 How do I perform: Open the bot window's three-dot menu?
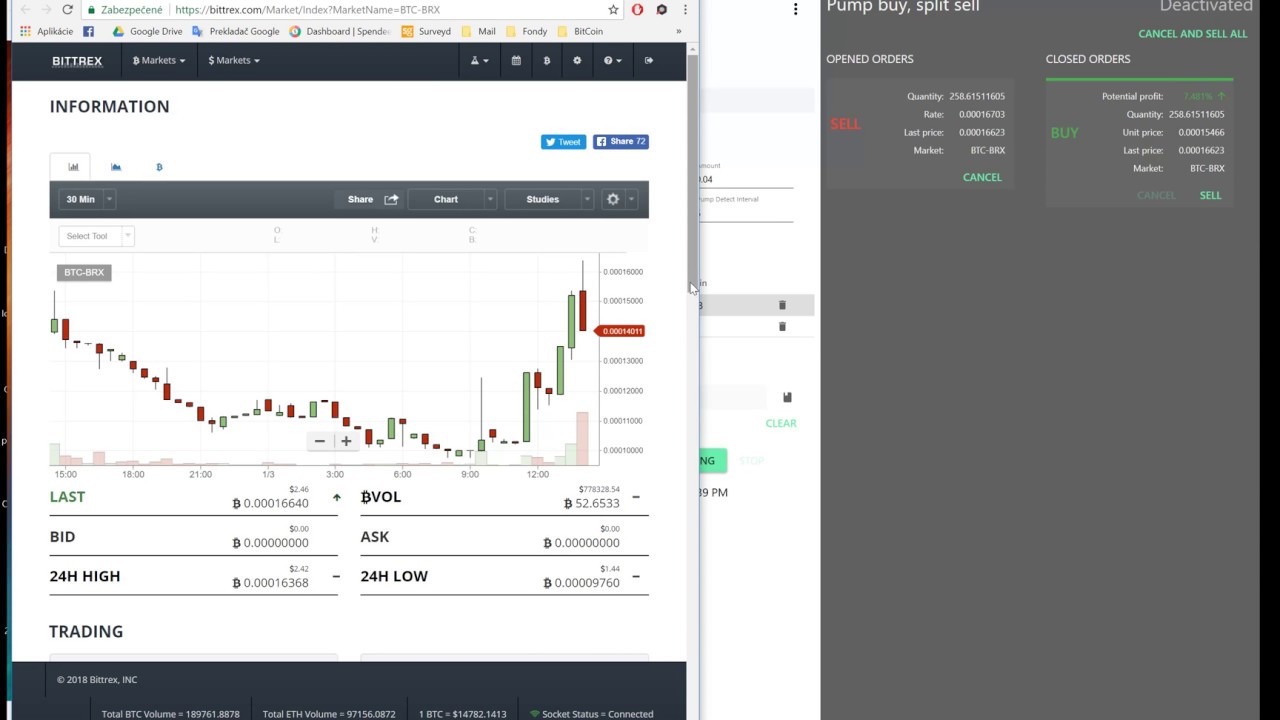click(795, 9)
